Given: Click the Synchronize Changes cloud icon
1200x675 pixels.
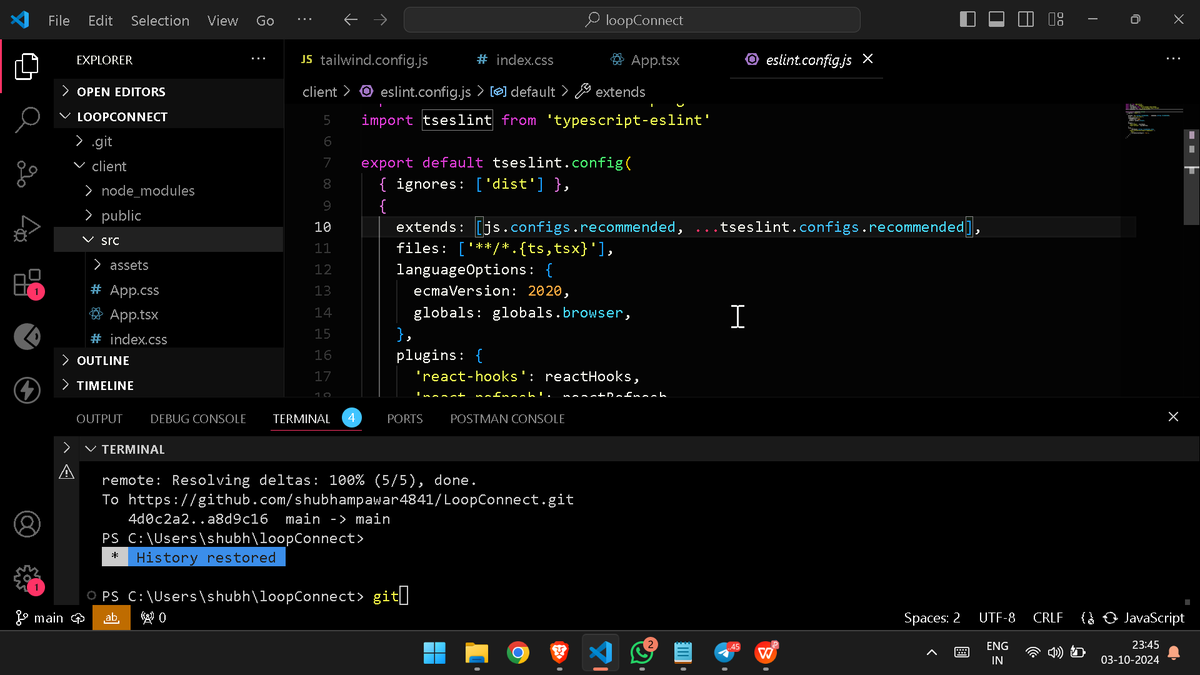Looking at the screenshot, I should pos(77,618).
